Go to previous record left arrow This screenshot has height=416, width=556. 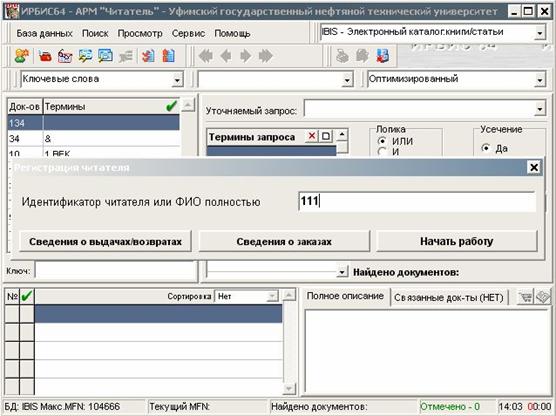point(226,56)
